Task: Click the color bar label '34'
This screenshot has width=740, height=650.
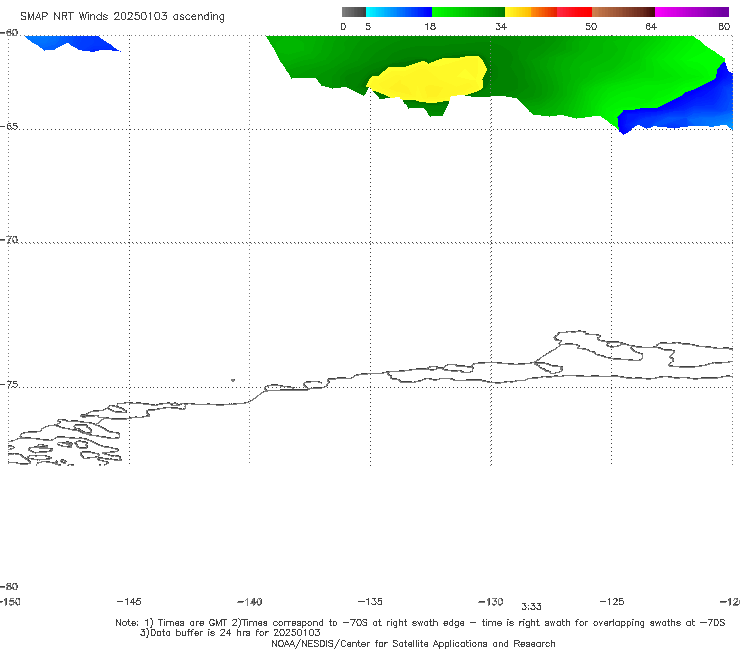Action: click(501, 27)
